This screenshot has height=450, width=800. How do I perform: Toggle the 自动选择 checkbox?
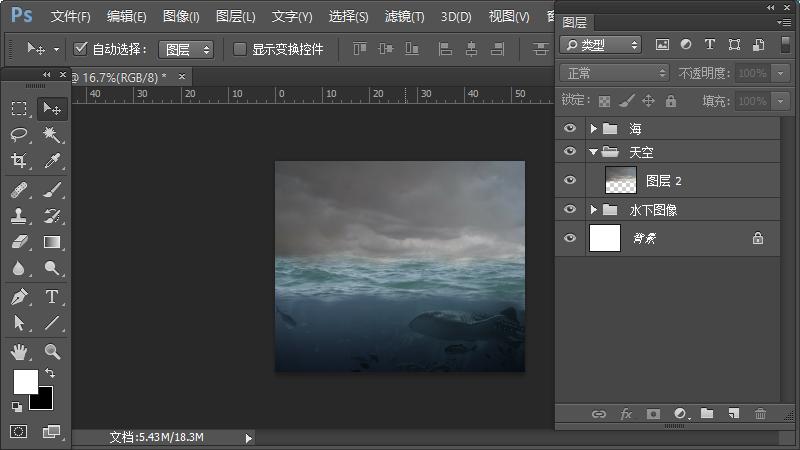tap(80, 49)
